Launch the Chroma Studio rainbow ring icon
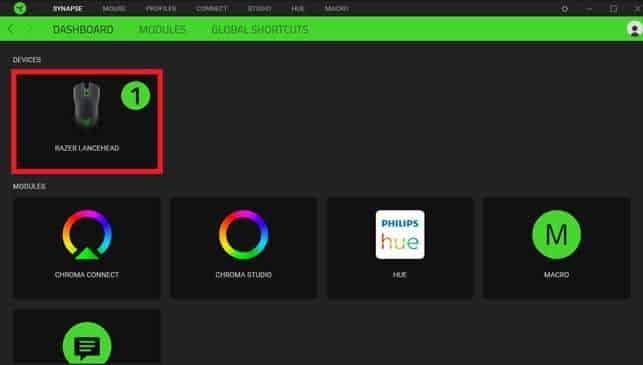The image size is (643, 365). pyautogui.click(x=244, y=235)
